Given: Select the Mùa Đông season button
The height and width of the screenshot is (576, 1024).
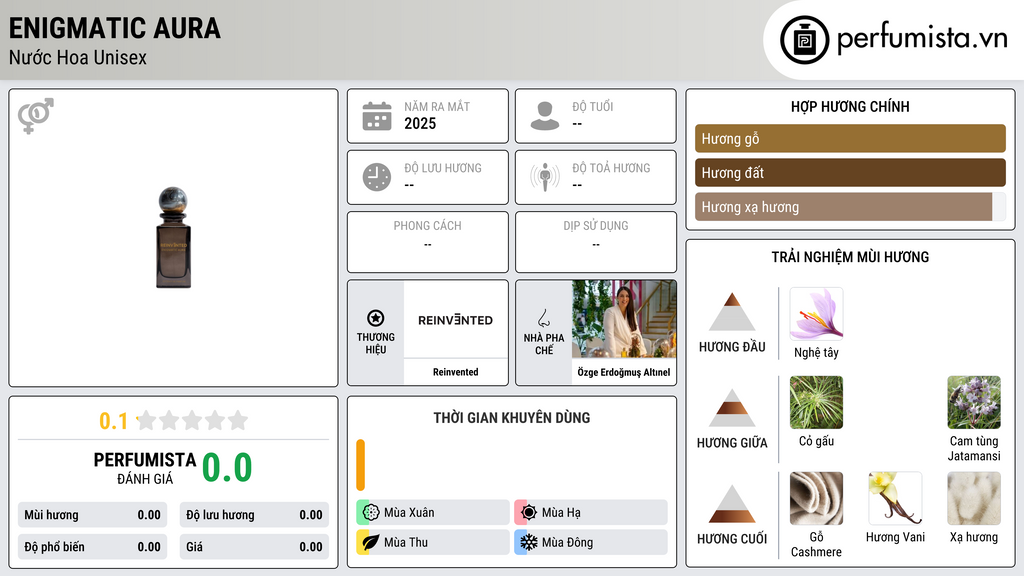Looking at the screenshot, I should [590, 542].
